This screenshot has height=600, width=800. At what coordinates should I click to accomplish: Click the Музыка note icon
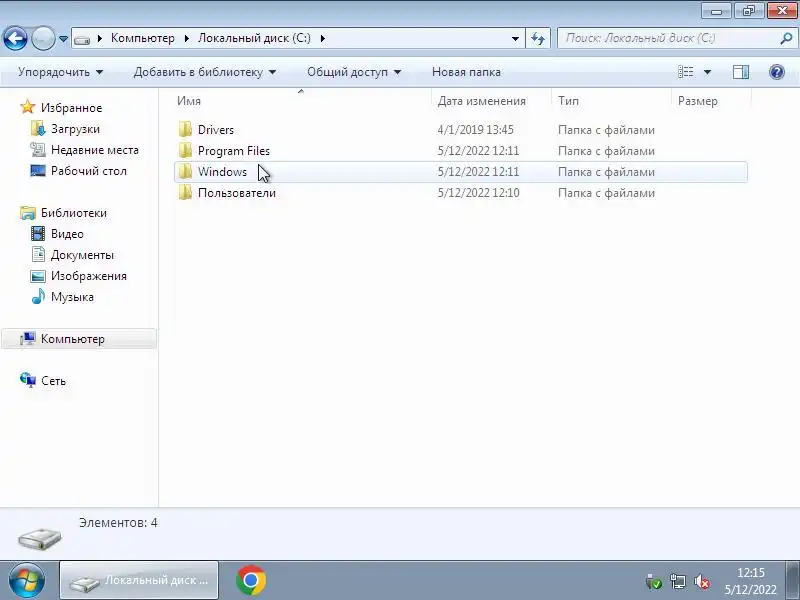[x=38, y=296]
